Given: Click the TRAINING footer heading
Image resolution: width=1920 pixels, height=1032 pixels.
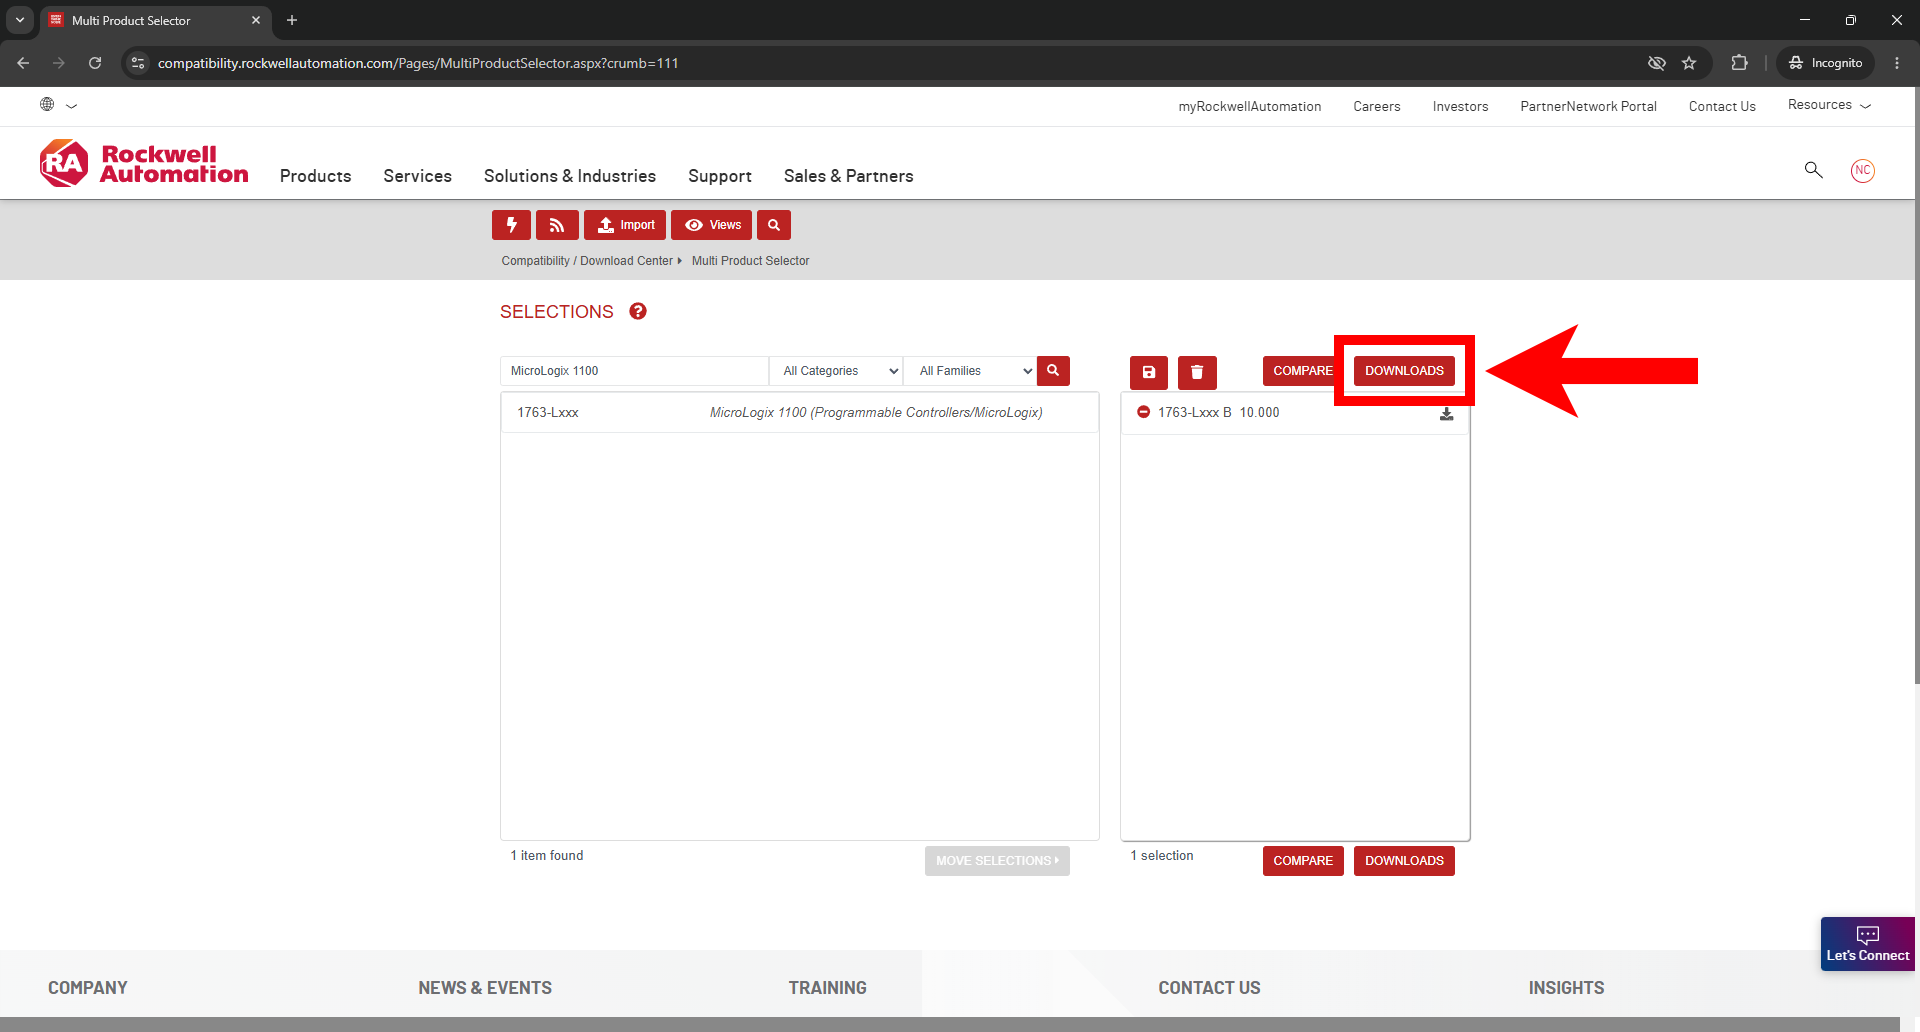Looking at the screenshot, I should (x=827, y=988).
